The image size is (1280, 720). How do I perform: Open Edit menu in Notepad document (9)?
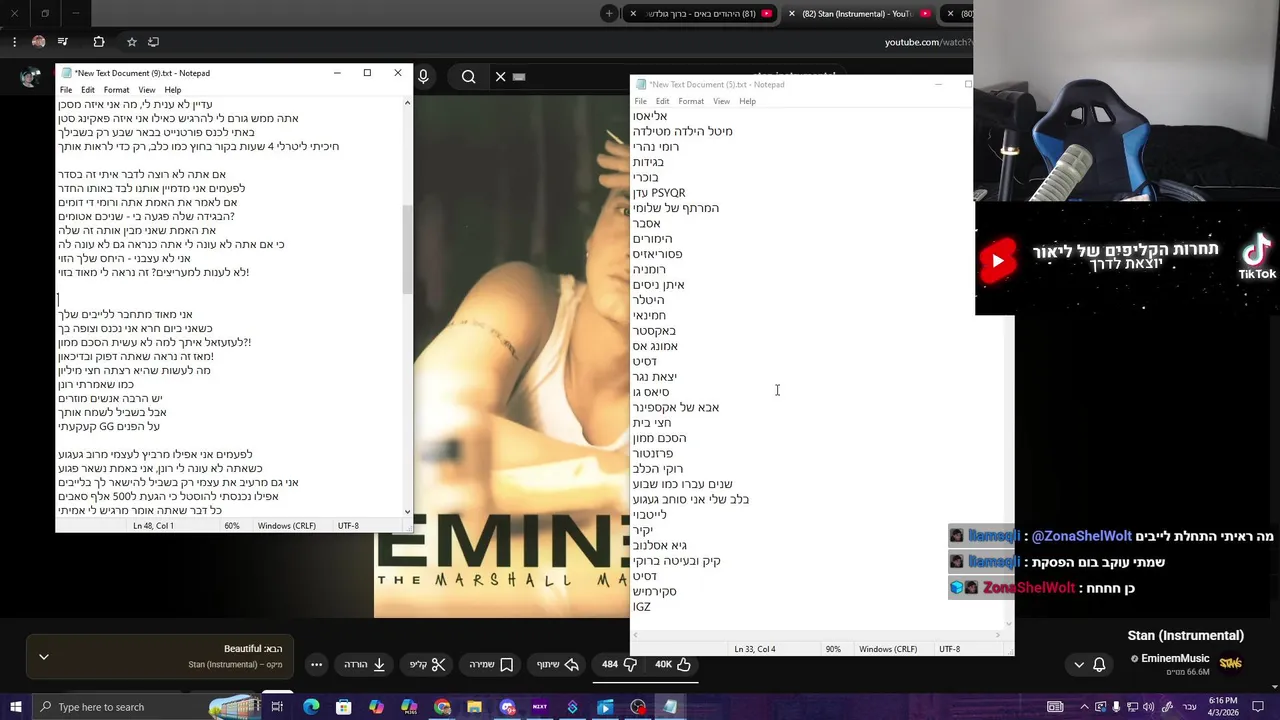[88, 90]
